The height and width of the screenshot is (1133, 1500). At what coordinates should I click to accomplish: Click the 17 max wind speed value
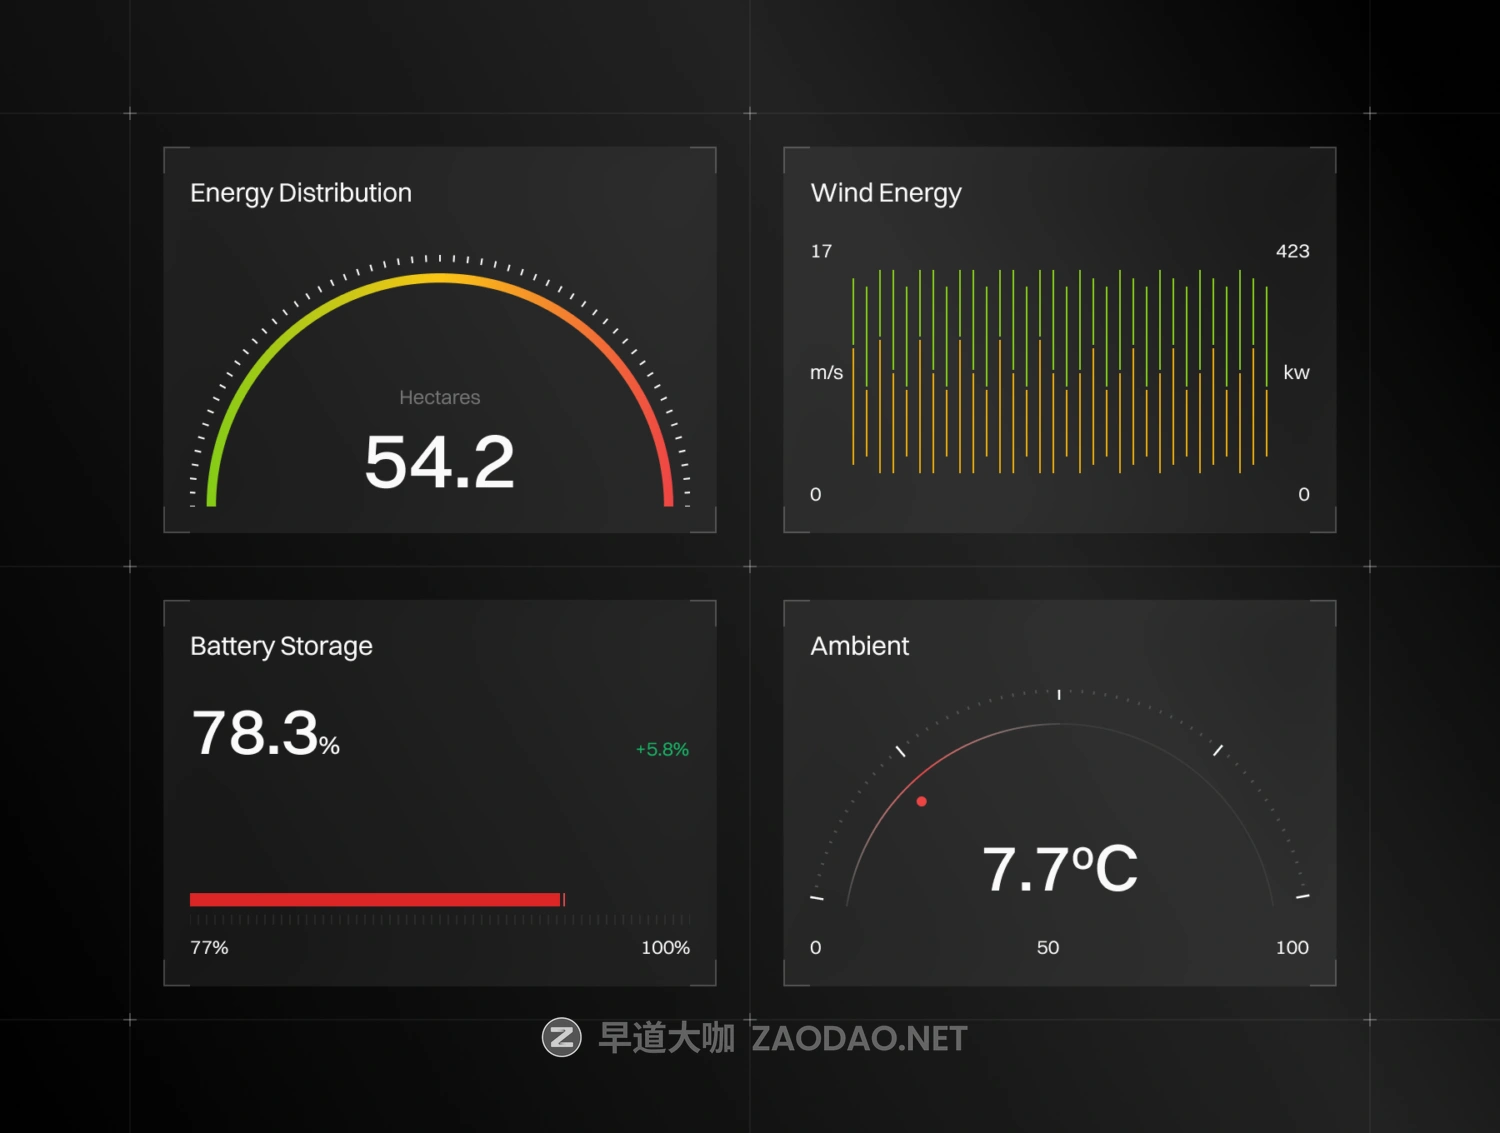pos(821,251)
